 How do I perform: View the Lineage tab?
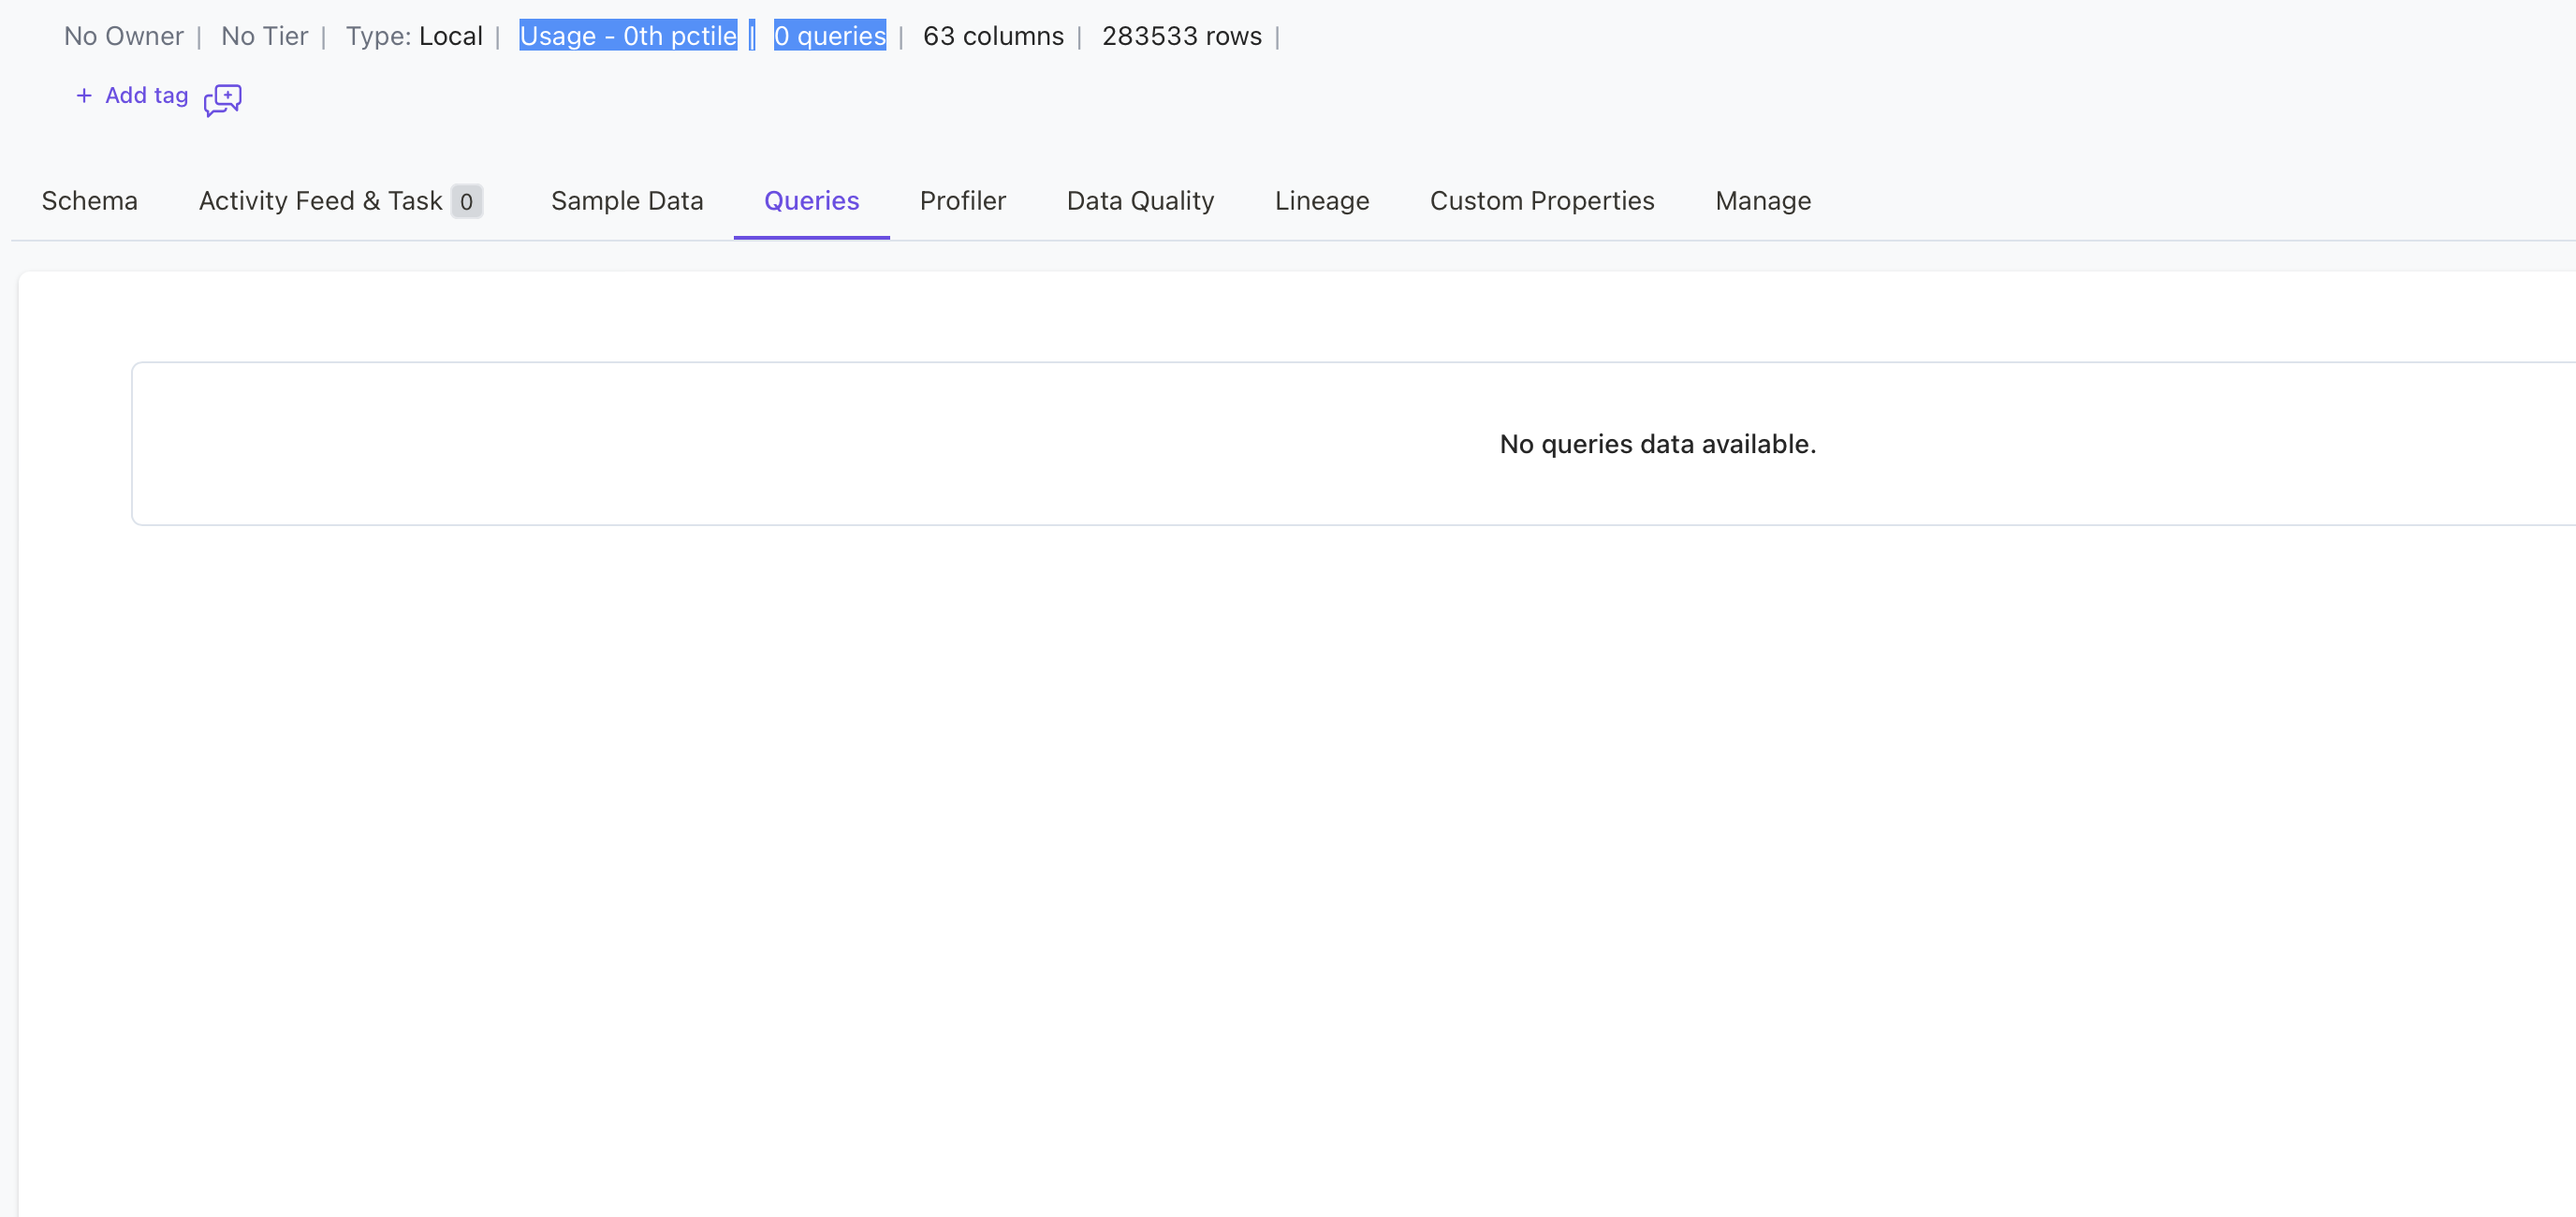click(x=1321, y=201)
